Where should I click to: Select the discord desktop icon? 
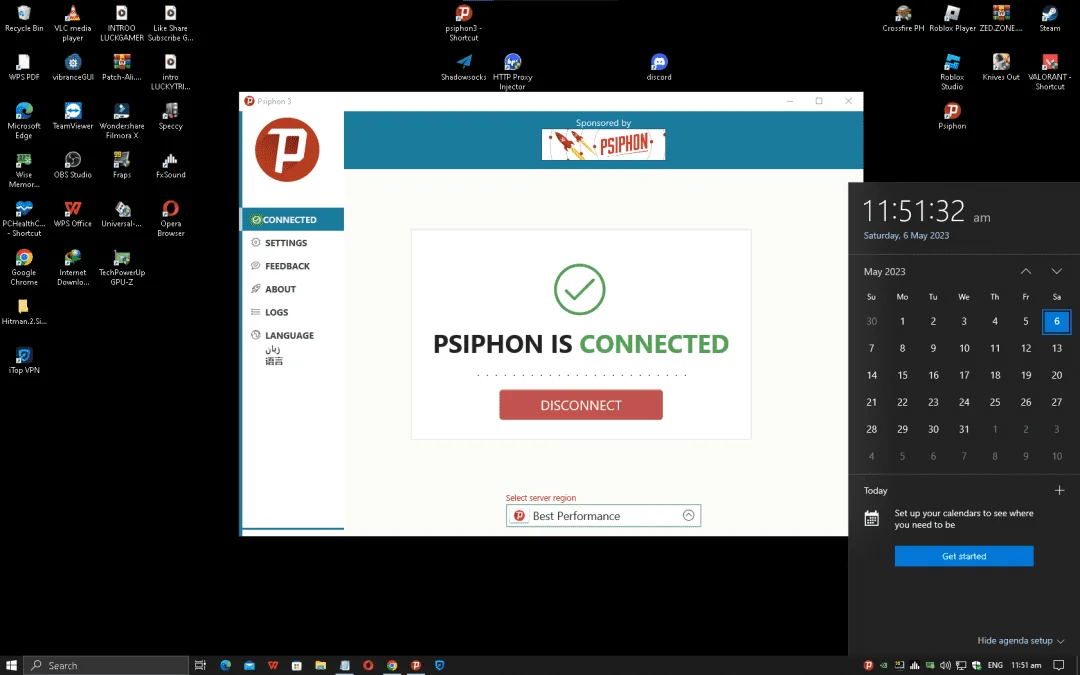(x=659, y=68)
